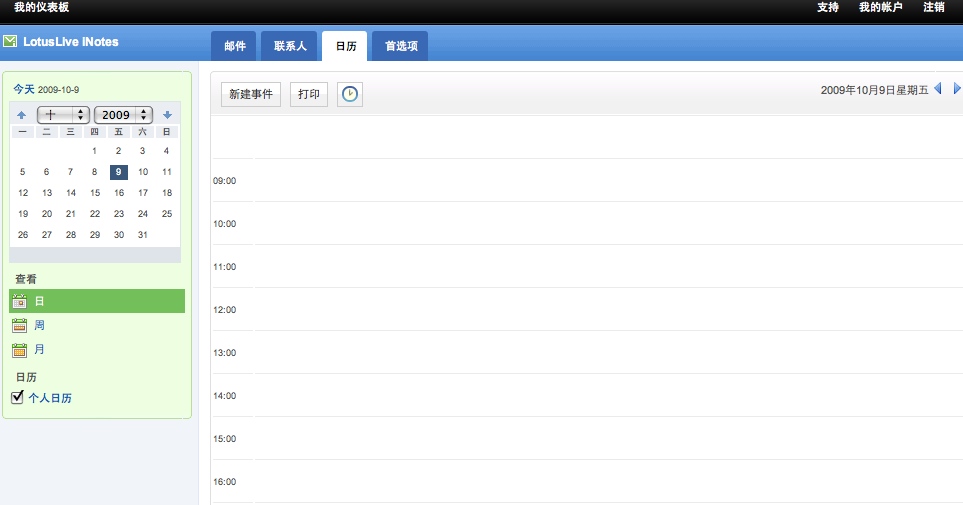Click the LotusLive iNotes mail logo icon
Image resolution: width=963 pixels, height=505 pixels.
coord(10,42)
